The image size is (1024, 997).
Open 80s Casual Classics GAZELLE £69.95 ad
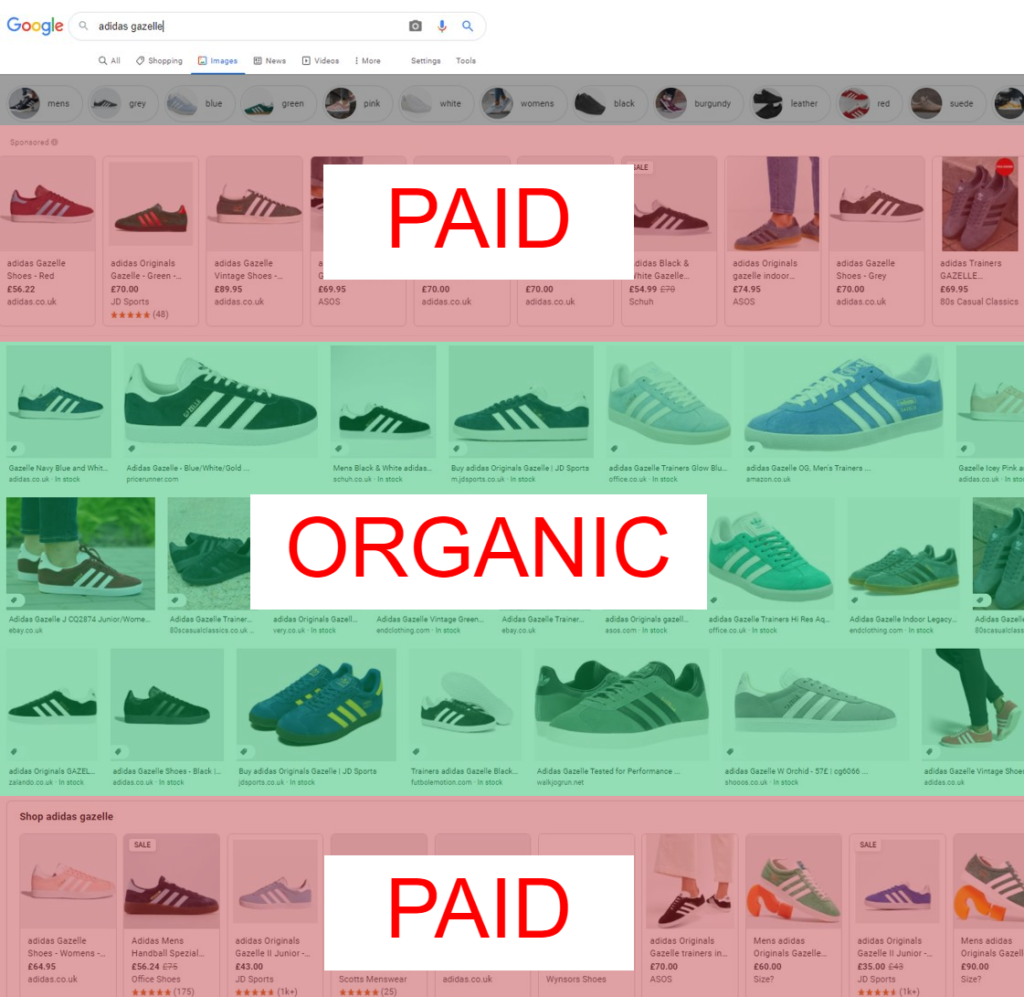coord(978,240)
